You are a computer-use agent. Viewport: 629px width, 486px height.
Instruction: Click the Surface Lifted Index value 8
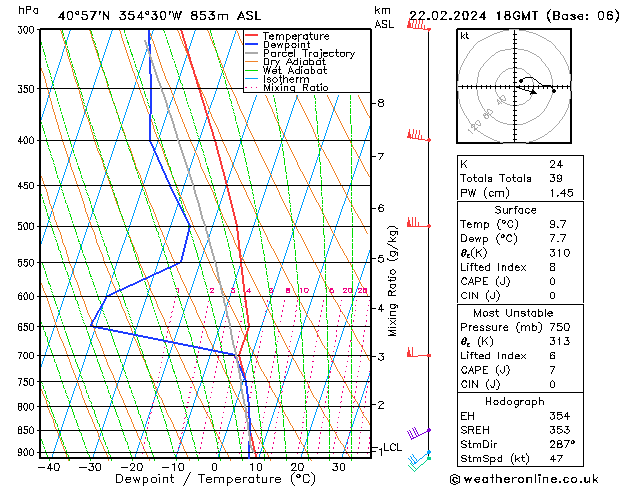(x=552, y=267)
